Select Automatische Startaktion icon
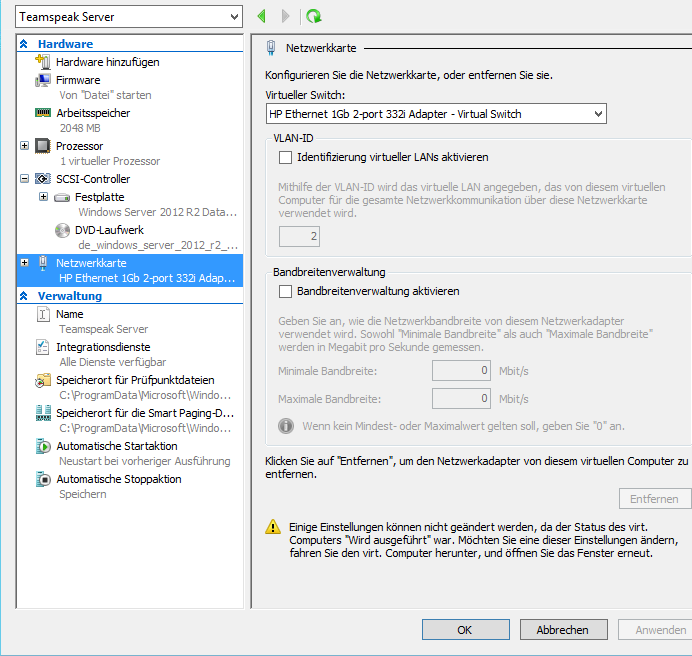 [x=43, y=446]
